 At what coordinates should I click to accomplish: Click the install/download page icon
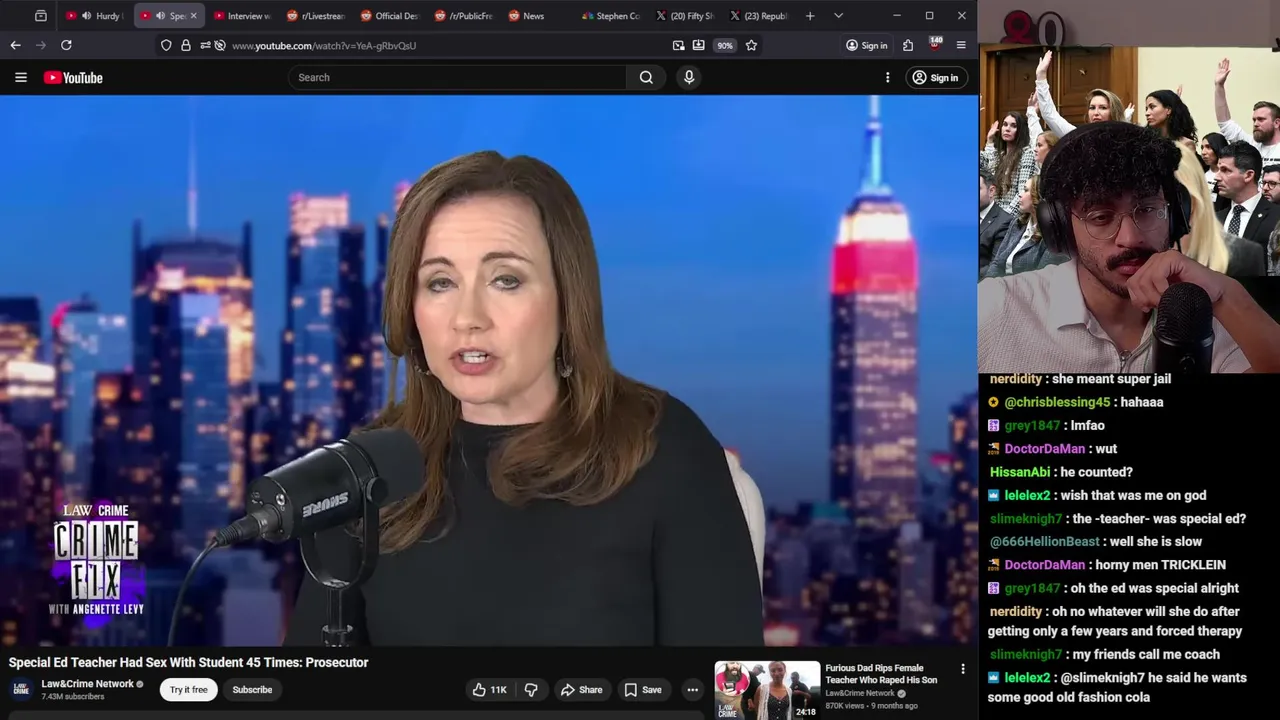(698, 45)
